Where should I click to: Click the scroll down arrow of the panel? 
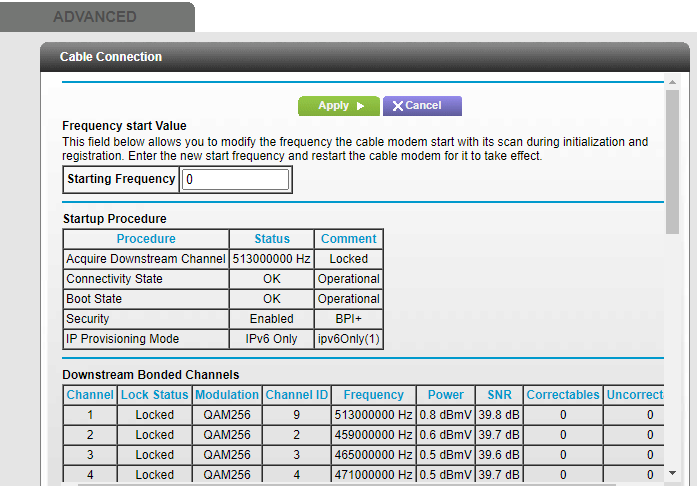(x=672, y=473)
